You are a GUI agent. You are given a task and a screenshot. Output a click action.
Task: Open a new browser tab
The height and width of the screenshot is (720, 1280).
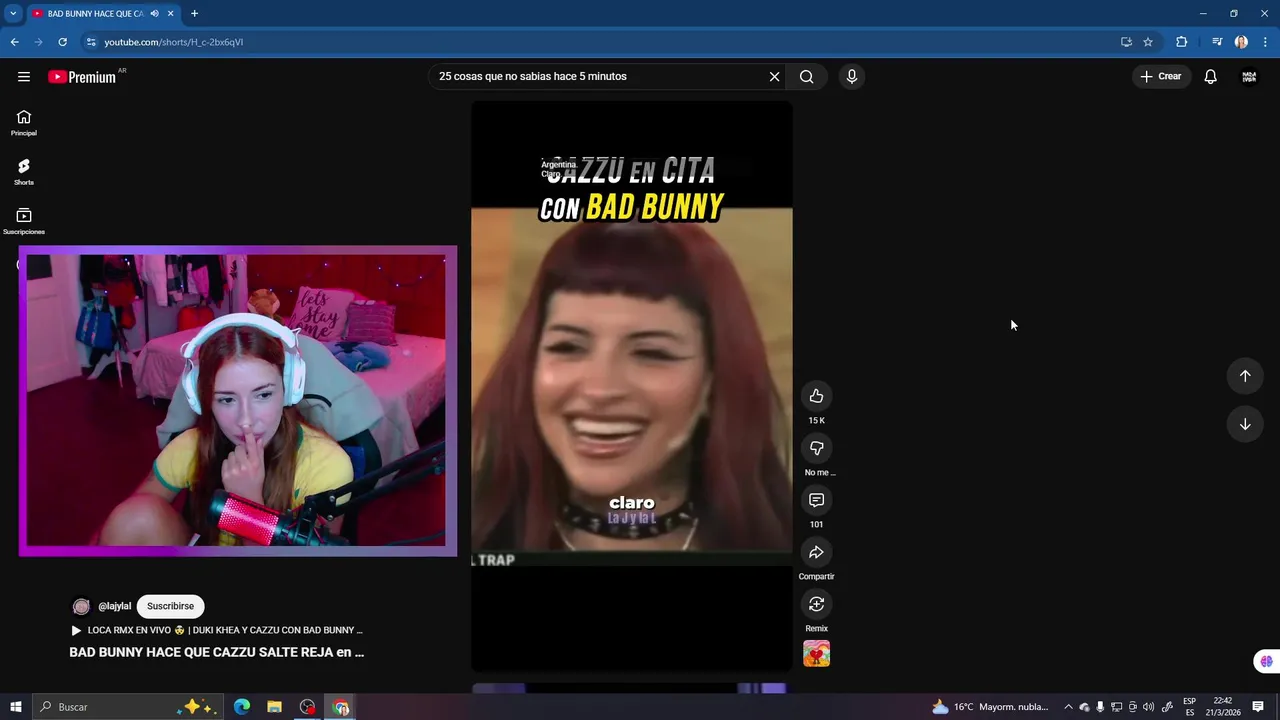pos(194,13)
